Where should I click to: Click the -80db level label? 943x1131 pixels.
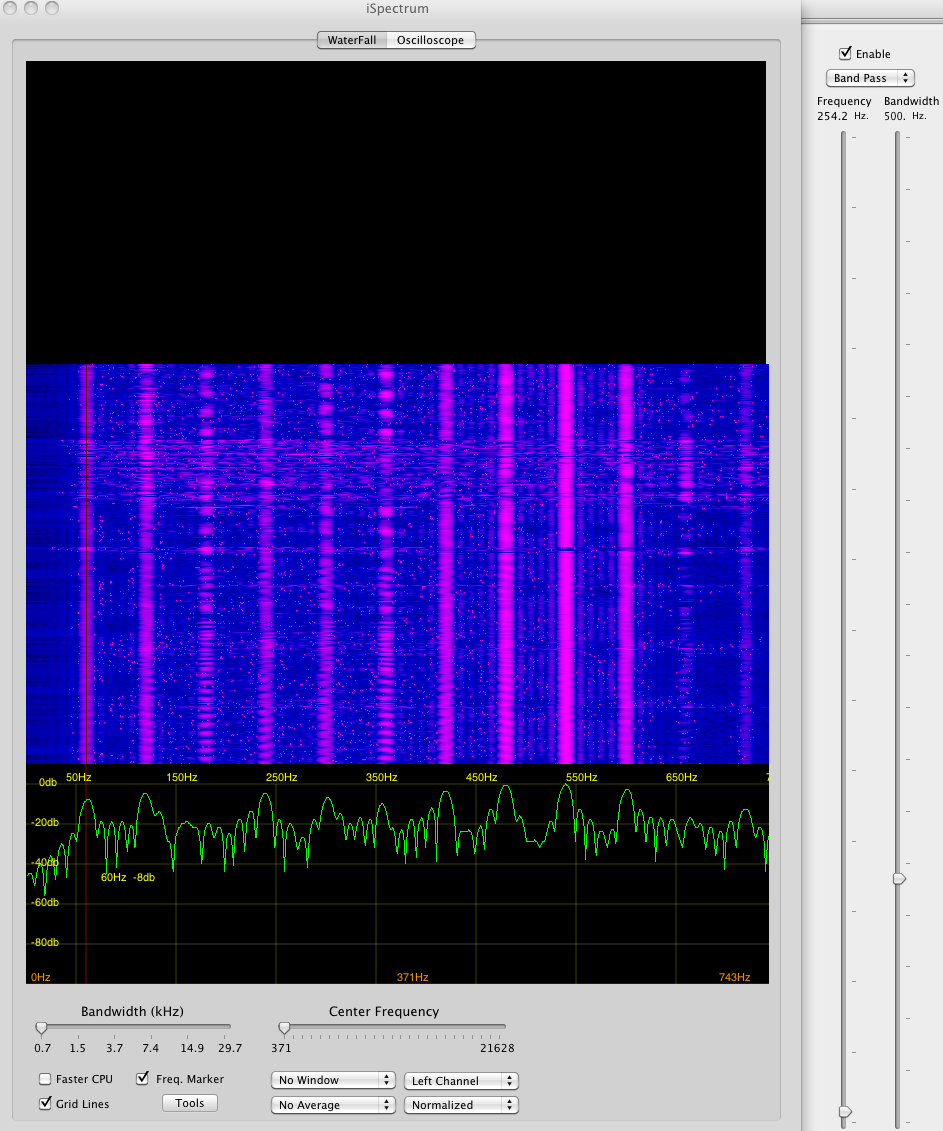click(45, 942)
